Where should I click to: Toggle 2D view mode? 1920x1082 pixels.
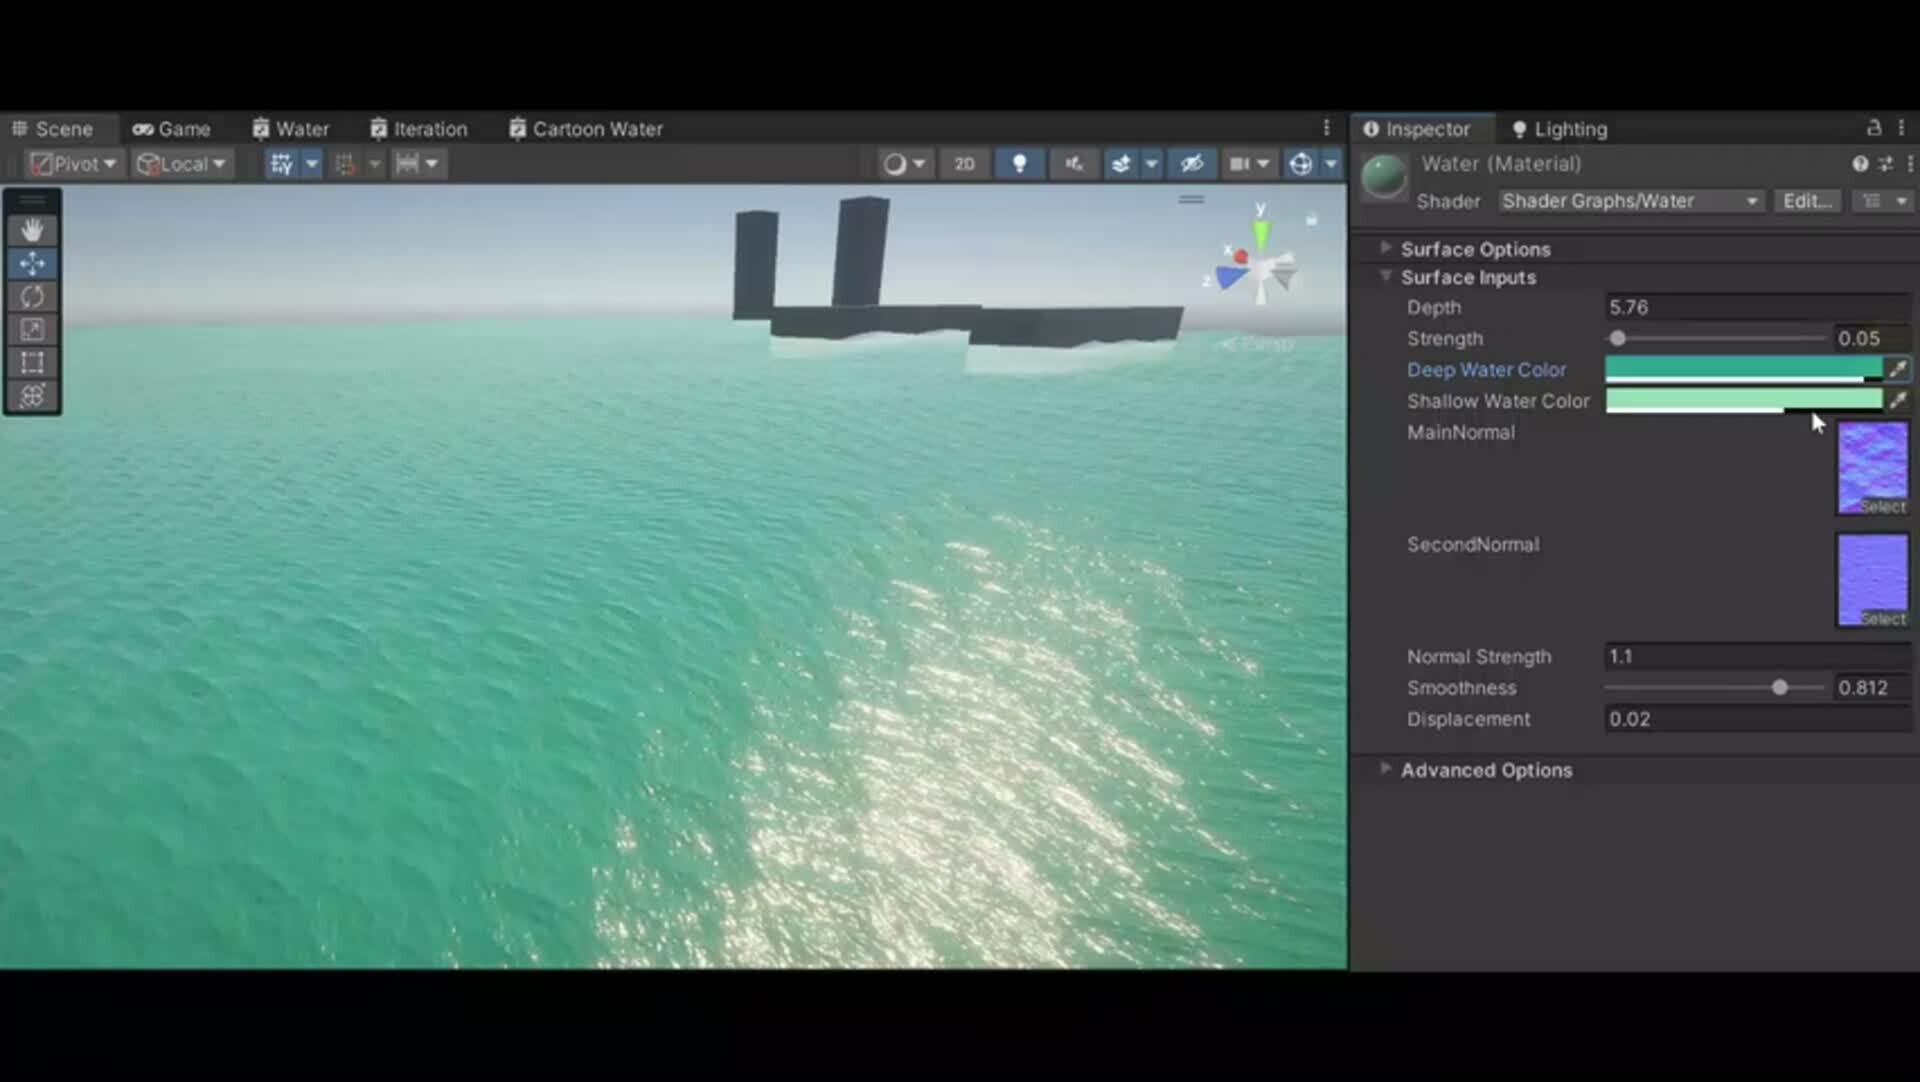(963, 163)
